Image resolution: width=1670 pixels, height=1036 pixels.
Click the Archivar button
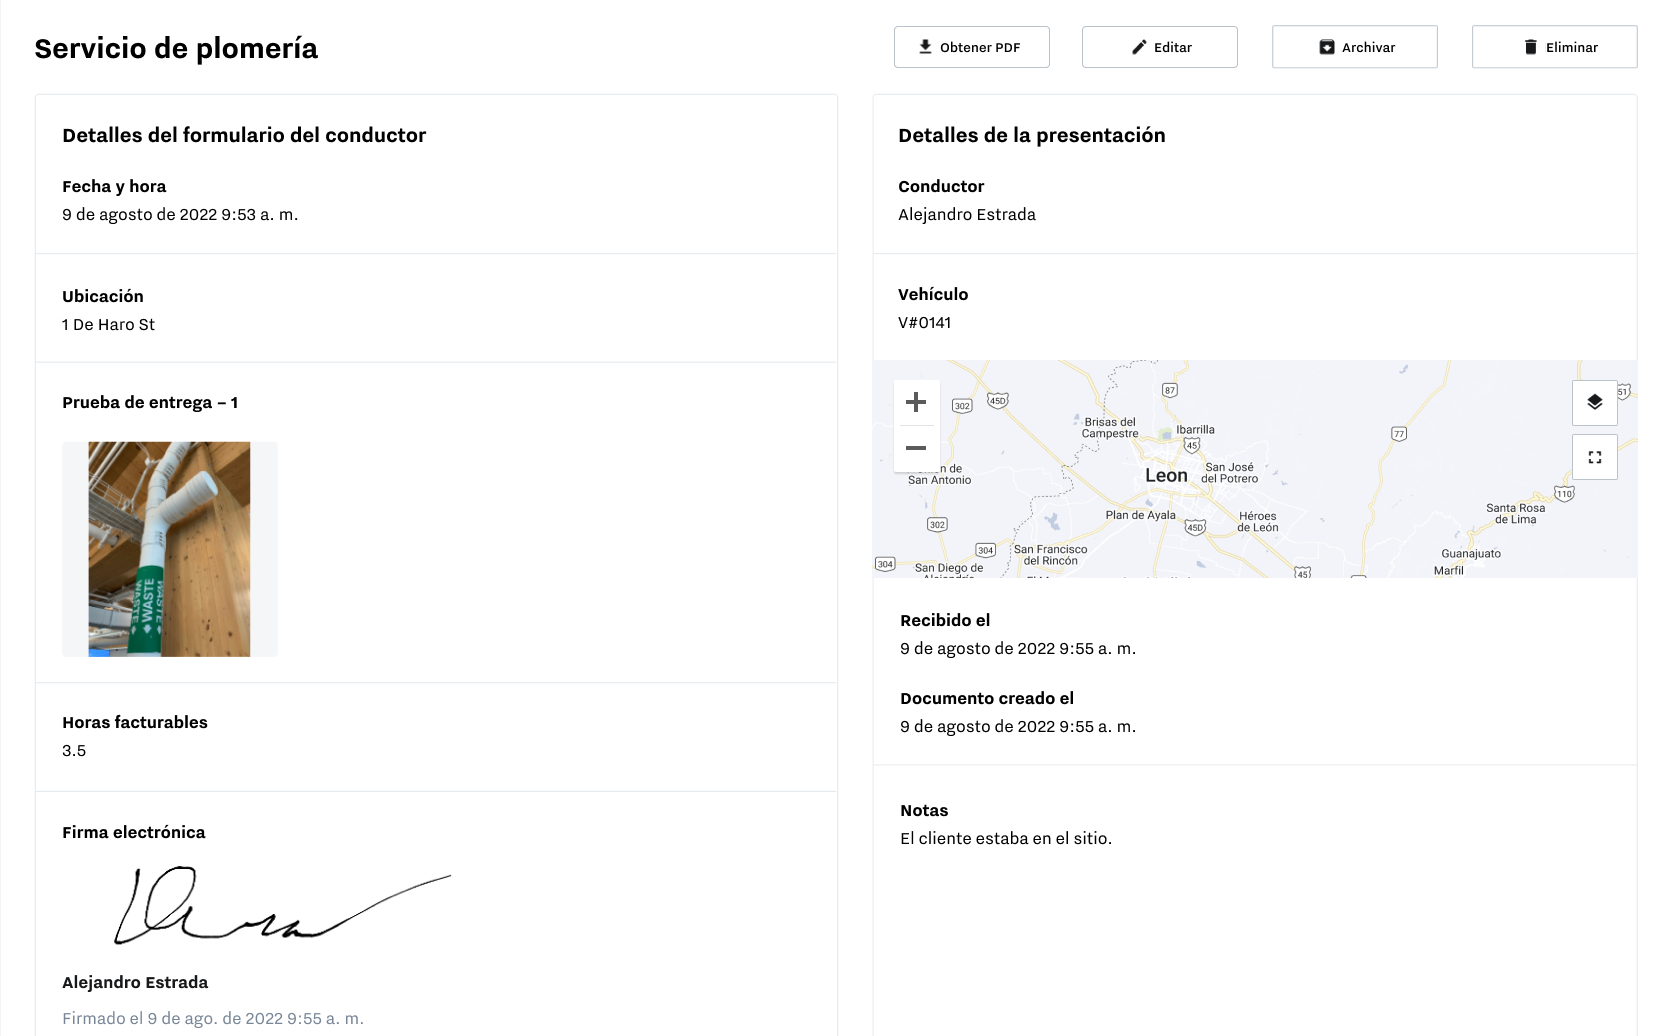point(1354,46)
